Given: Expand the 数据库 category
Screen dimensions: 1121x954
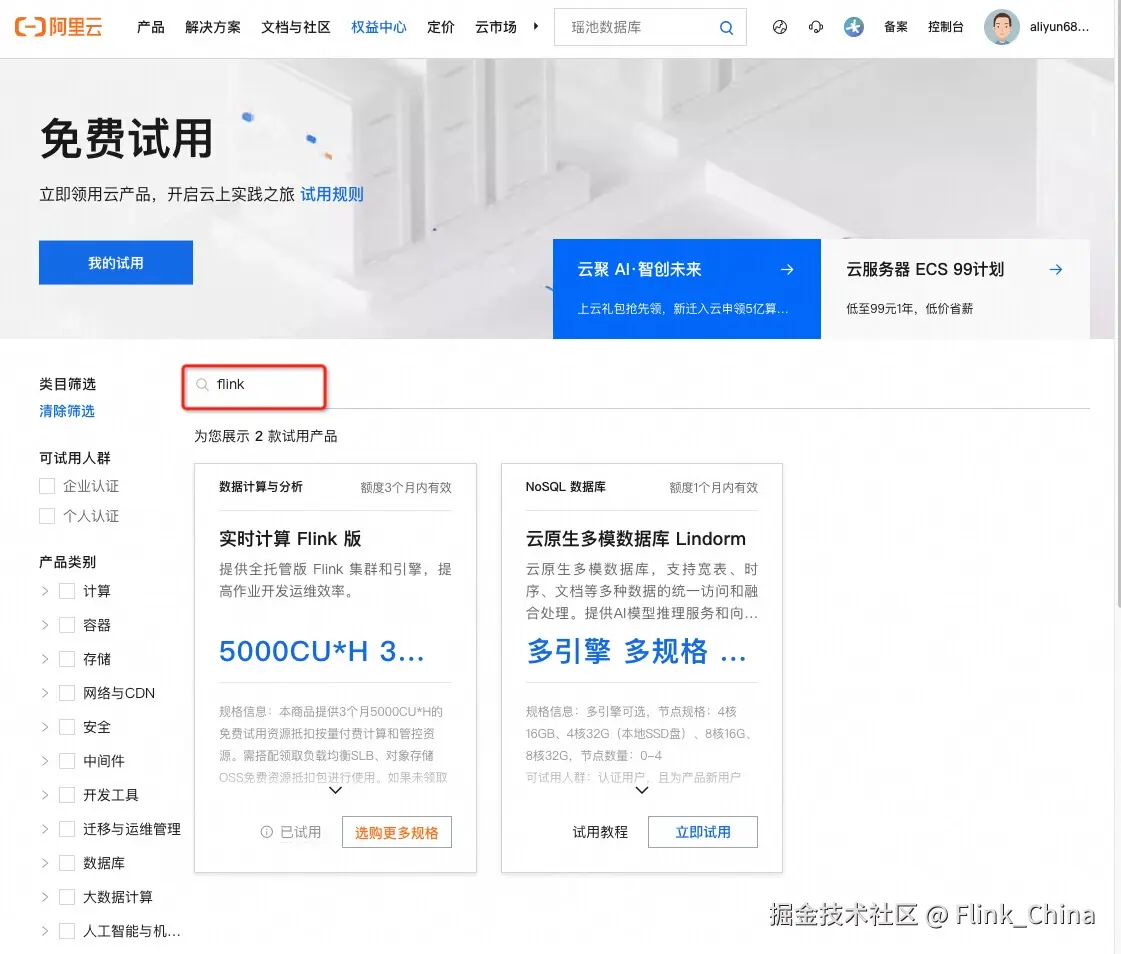Looking at the screenshot, I should [45, 863].
